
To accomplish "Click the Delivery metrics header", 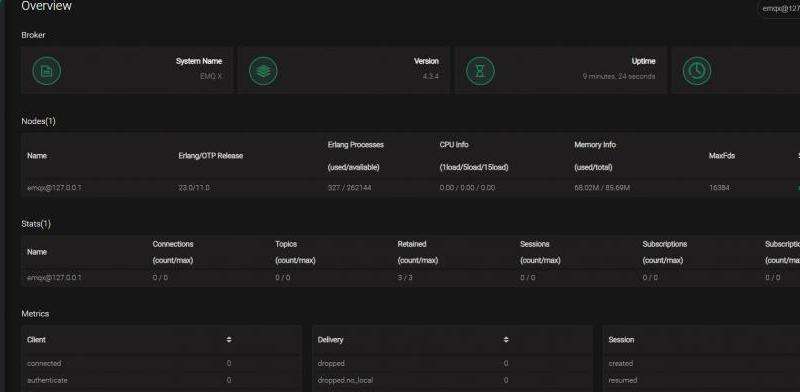I will pos(331,339).
